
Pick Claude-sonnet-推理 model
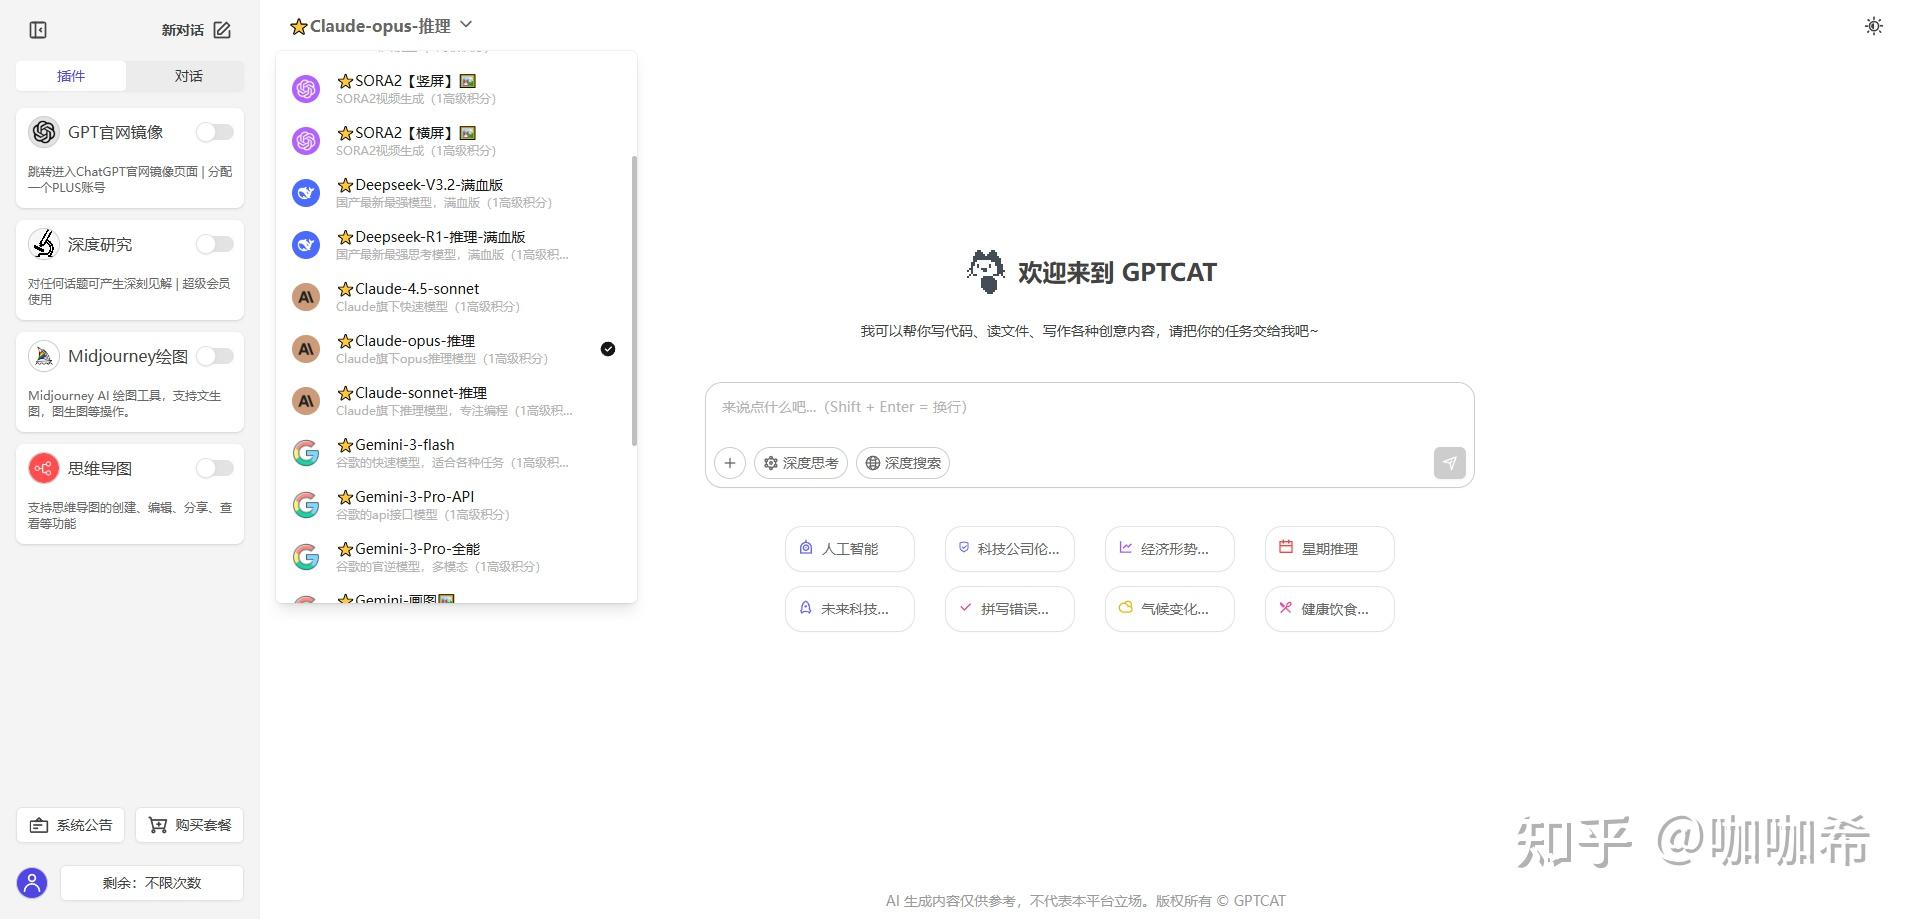coord(456,401)
